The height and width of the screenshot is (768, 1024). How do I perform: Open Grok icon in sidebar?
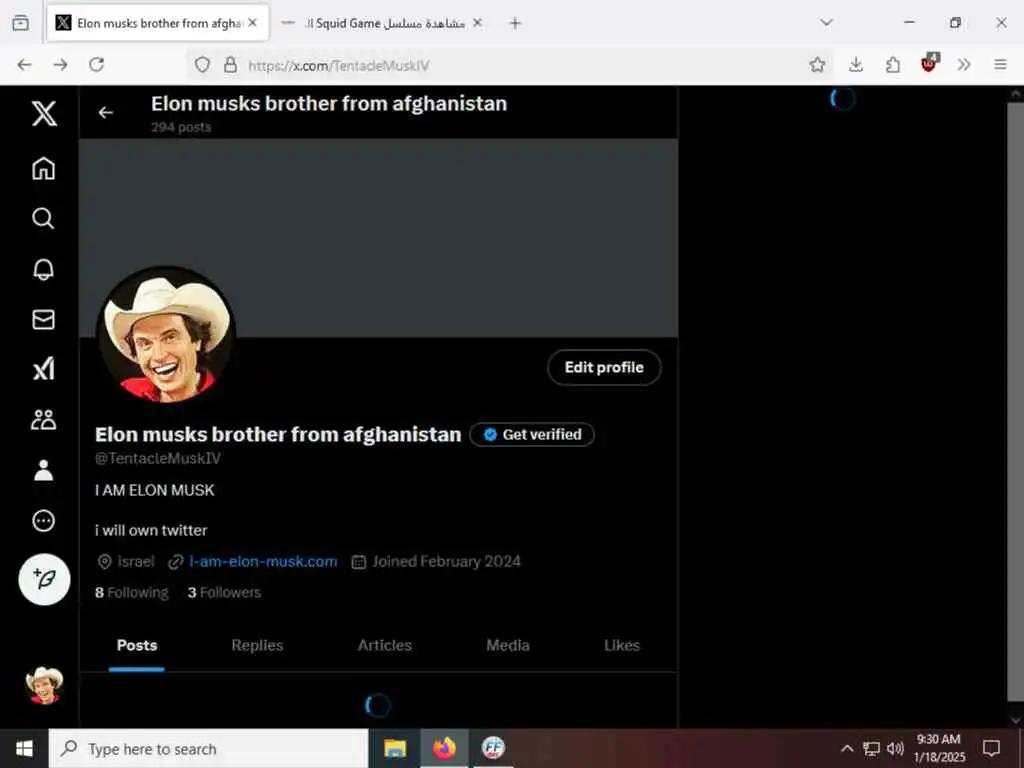click(44, 369)
